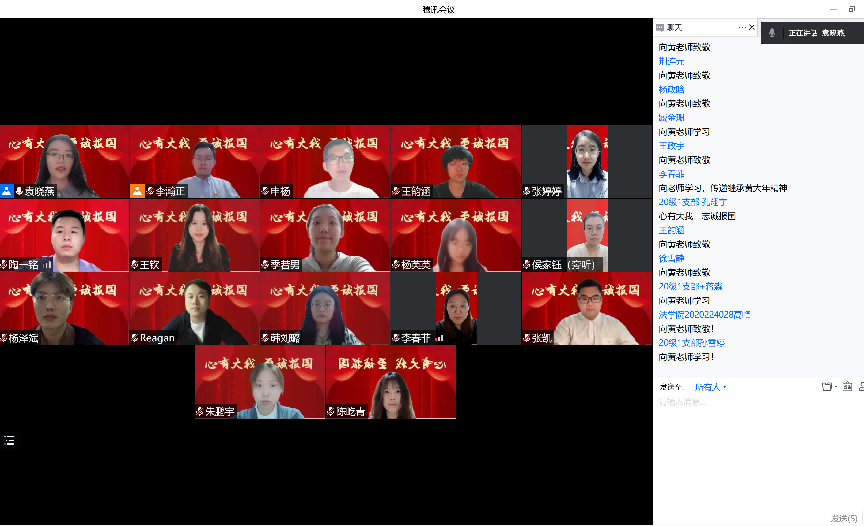Select 王钦's video thumbnail

[x=194, y=234]
